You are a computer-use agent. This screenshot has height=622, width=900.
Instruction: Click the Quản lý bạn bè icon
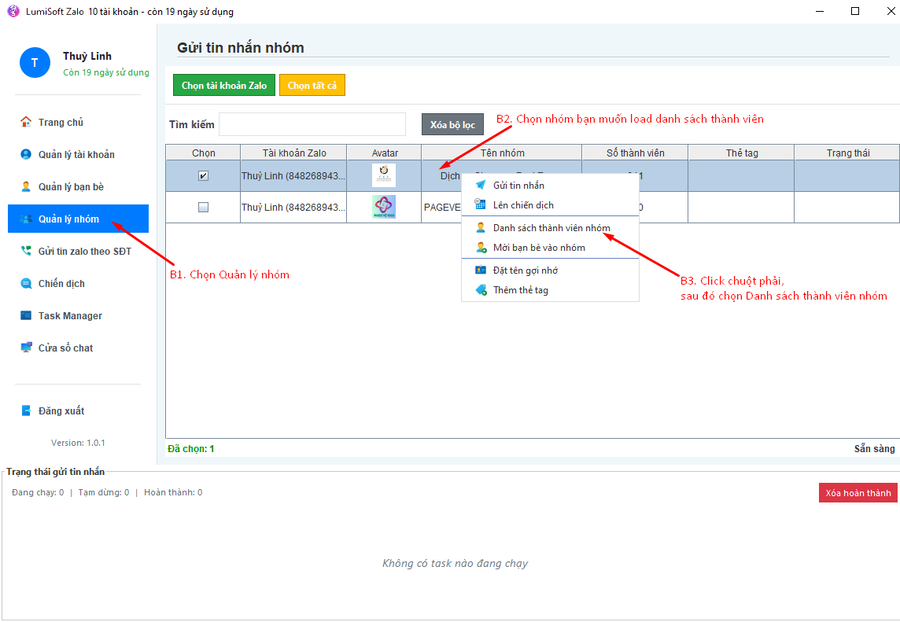(x=26, y=187)
